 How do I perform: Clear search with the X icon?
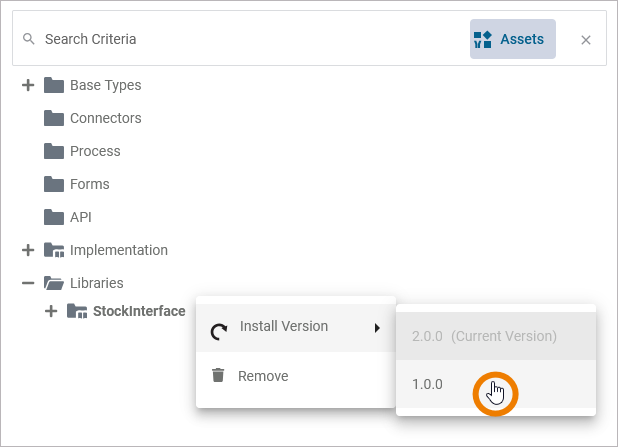586,40
